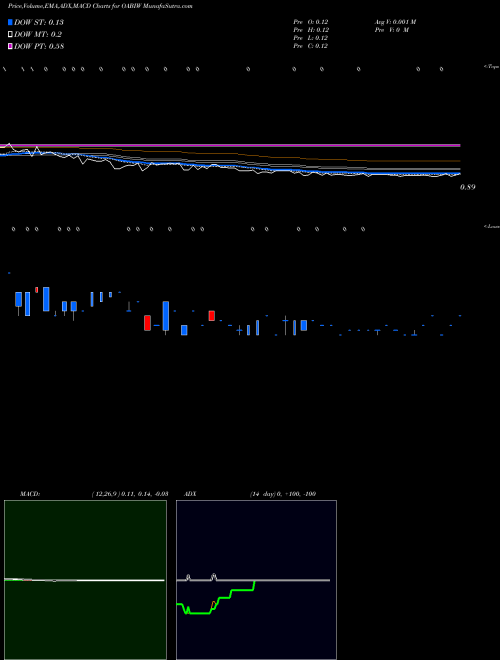Click the ADX panel heading
This screenshot has width=500, height=660.
(190, 494)
